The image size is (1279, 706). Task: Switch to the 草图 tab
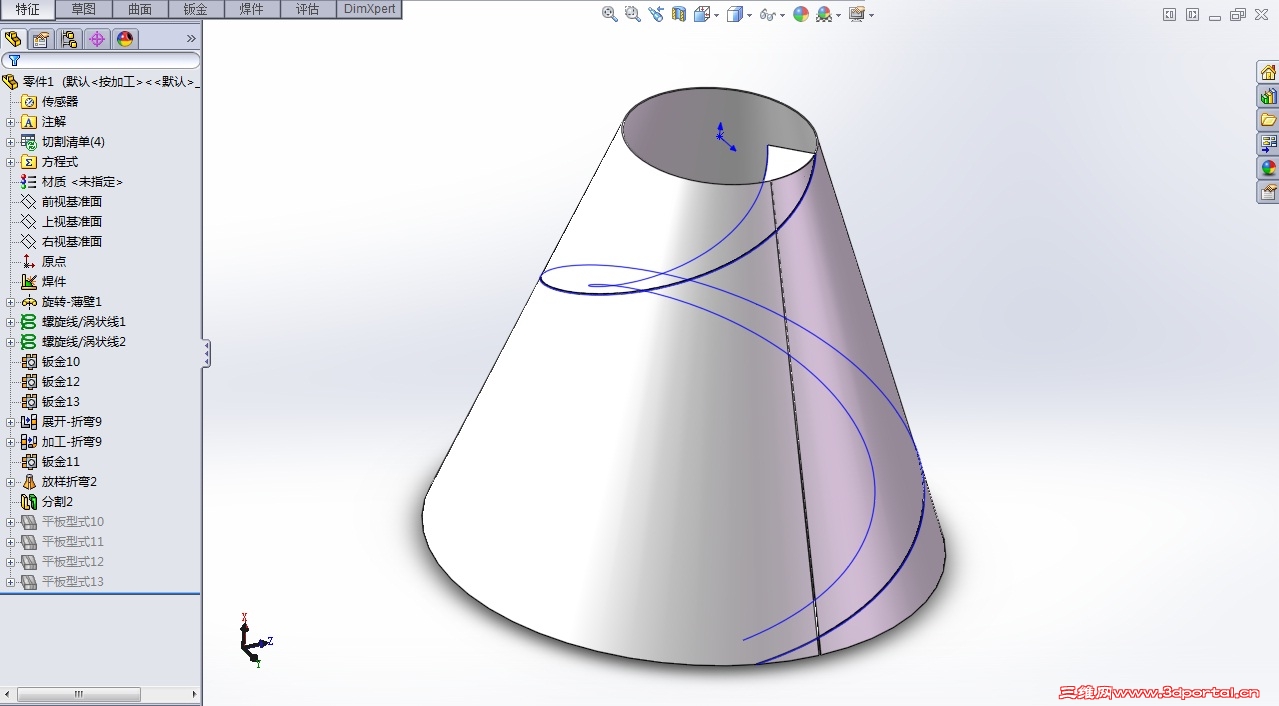[x=84, y=9]
